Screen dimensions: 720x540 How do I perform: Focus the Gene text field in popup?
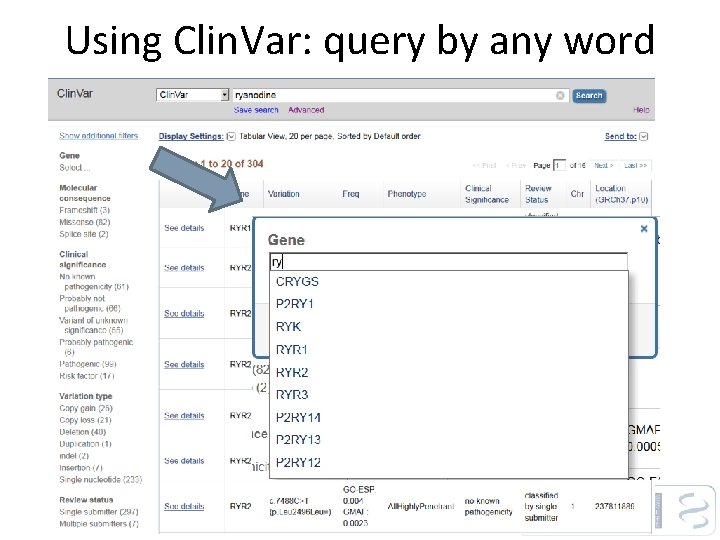click(x=448, y=262)
